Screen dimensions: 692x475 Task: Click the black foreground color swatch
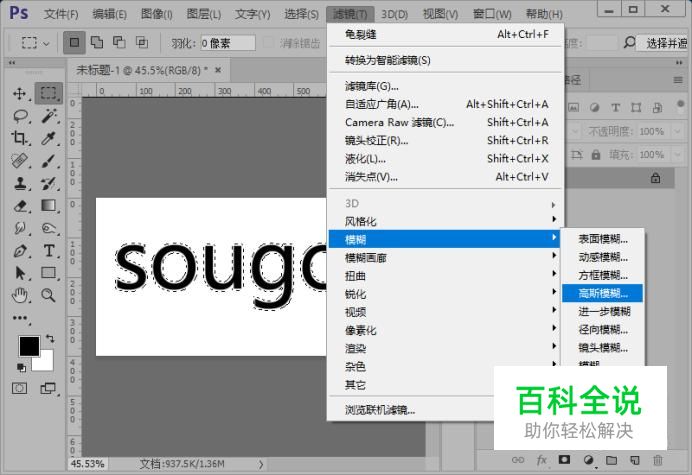click(x=29, y=346)
